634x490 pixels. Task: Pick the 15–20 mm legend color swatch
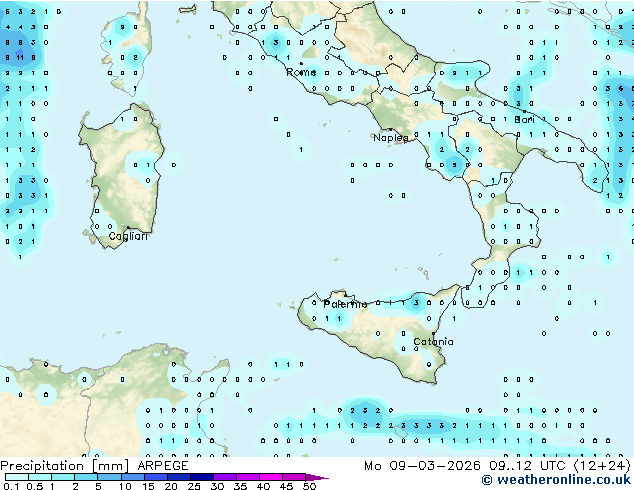point(155,477)
